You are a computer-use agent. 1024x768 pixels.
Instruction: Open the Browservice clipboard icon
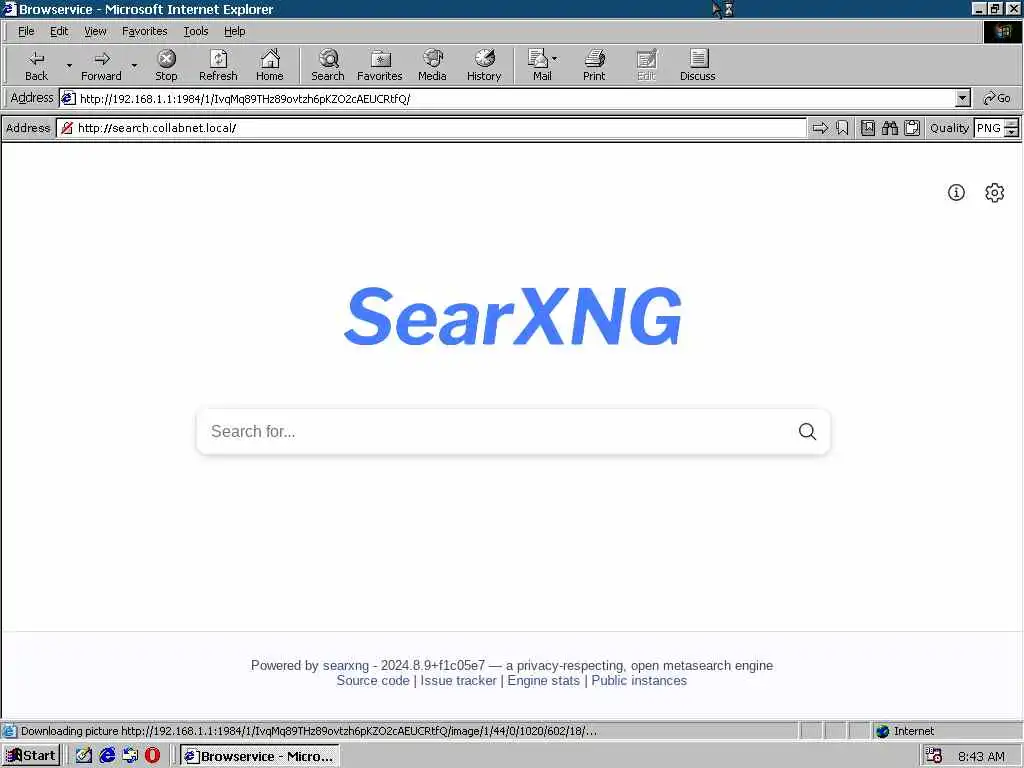912,128
